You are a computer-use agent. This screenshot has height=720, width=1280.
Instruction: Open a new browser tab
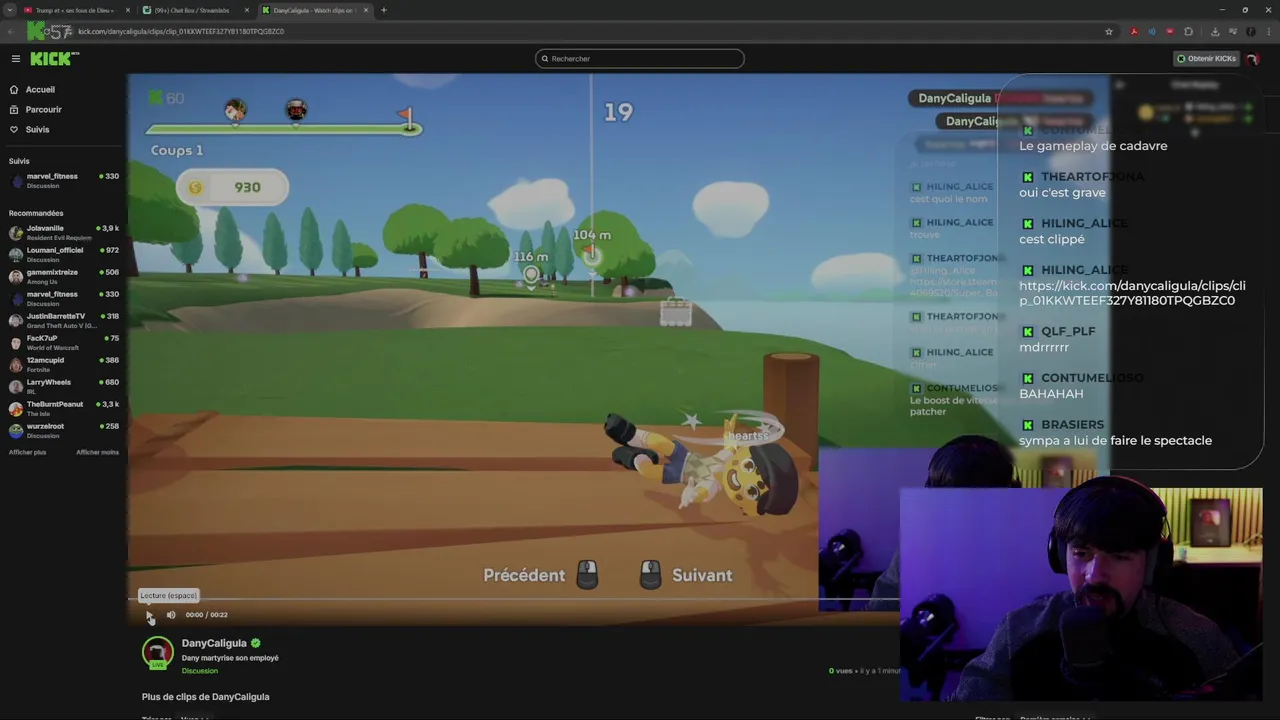pos(383,10)
